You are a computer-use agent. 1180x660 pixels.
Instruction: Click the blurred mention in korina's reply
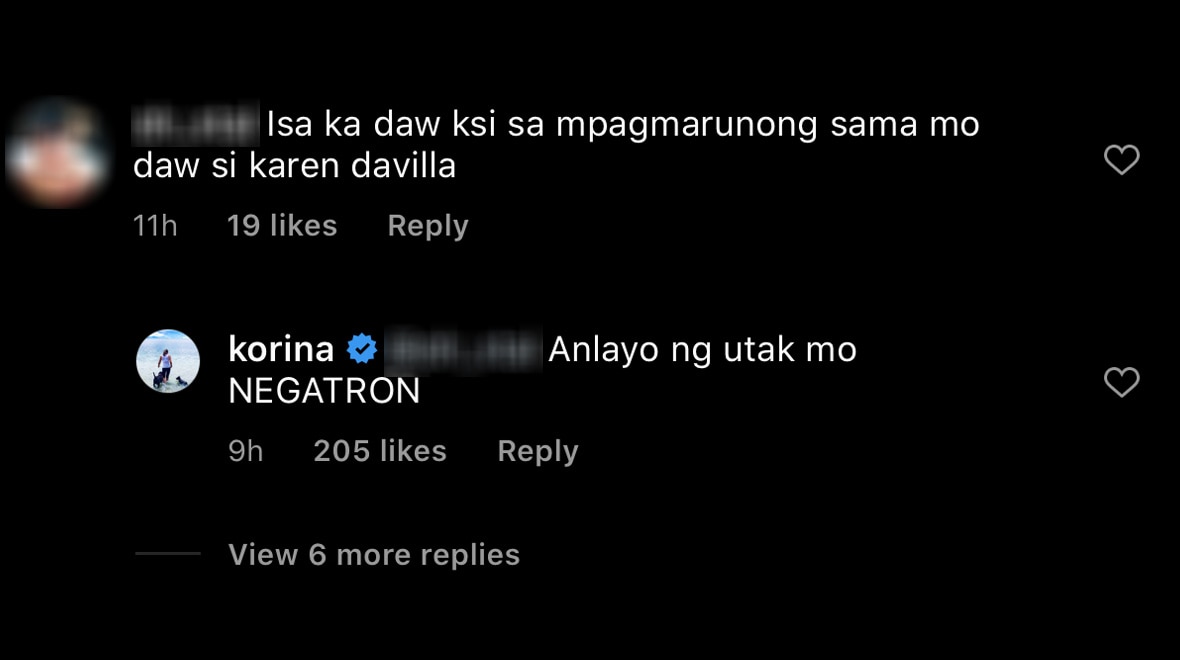coord(464,350)
